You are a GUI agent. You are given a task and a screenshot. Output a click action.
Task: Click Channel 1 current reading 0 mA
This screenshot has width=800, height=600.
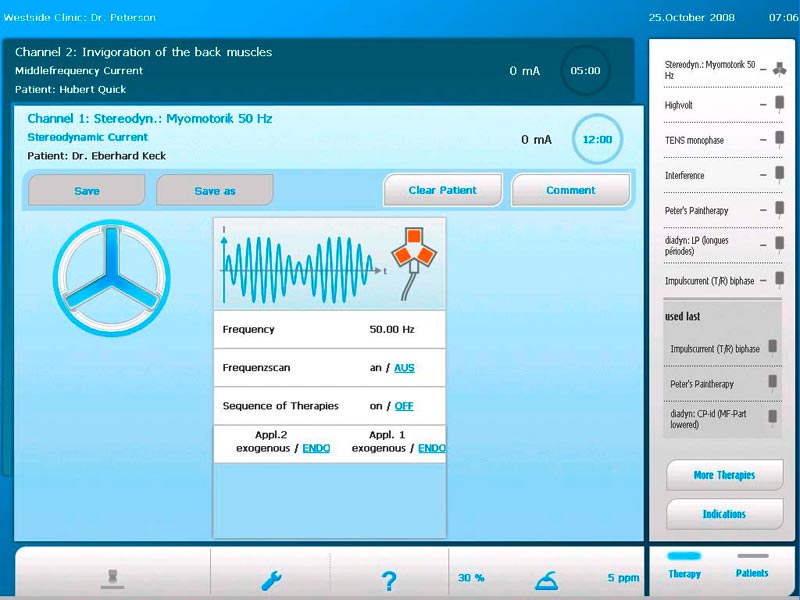(536, 140)
